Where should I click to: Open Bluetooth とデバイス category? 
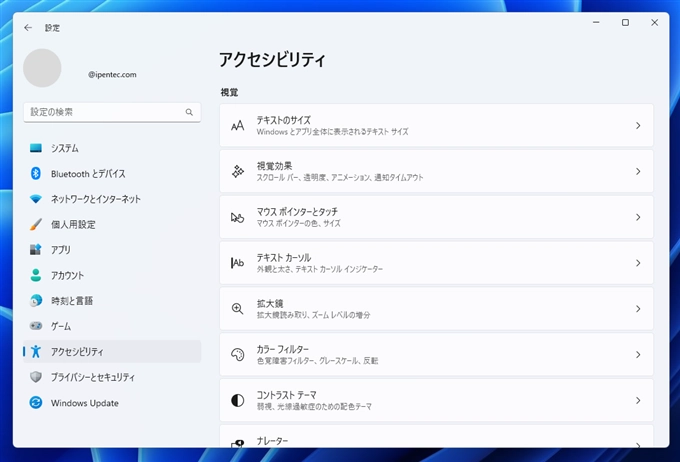pyautogui.click(x=112, y=174)
